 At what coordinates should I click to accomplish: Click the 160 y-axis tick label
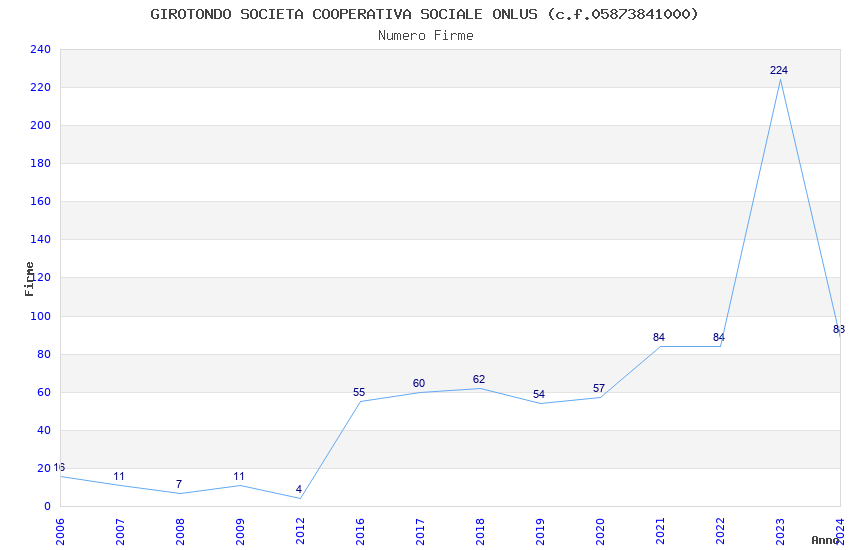pos(40,201)
